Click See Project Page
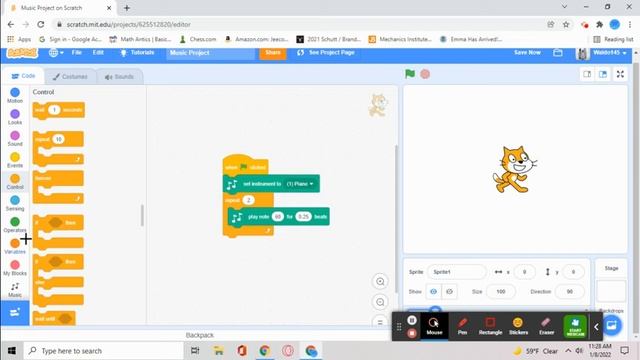The image size is (640, 360). (x=326, y=53)
